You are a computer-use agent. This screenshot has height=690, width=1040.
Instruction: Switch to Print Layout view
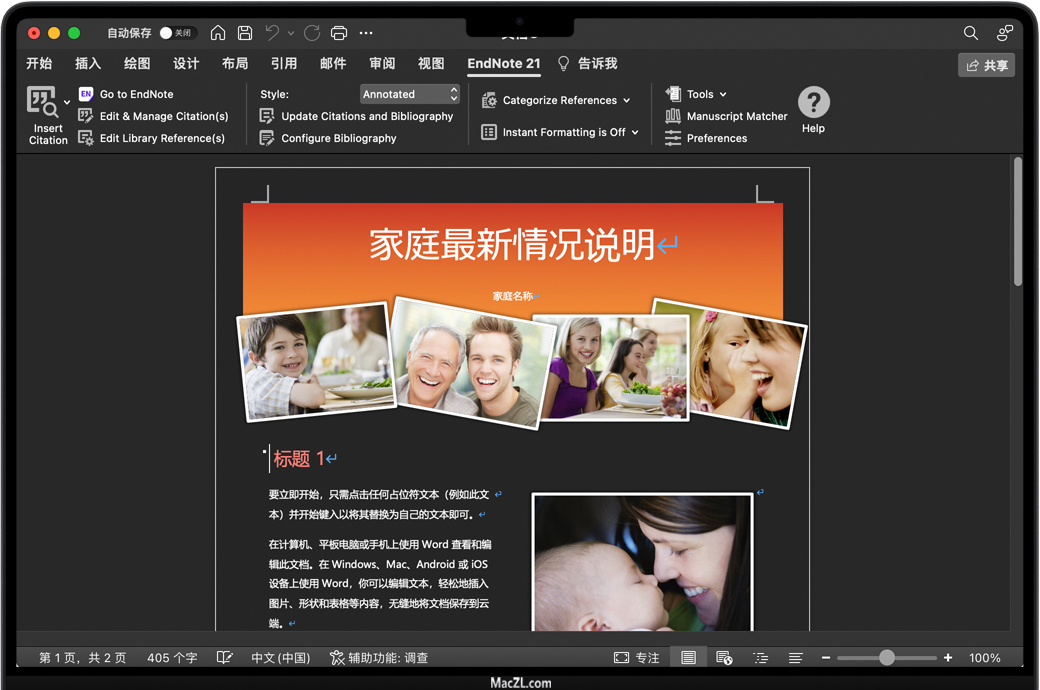tap(688, 658)
